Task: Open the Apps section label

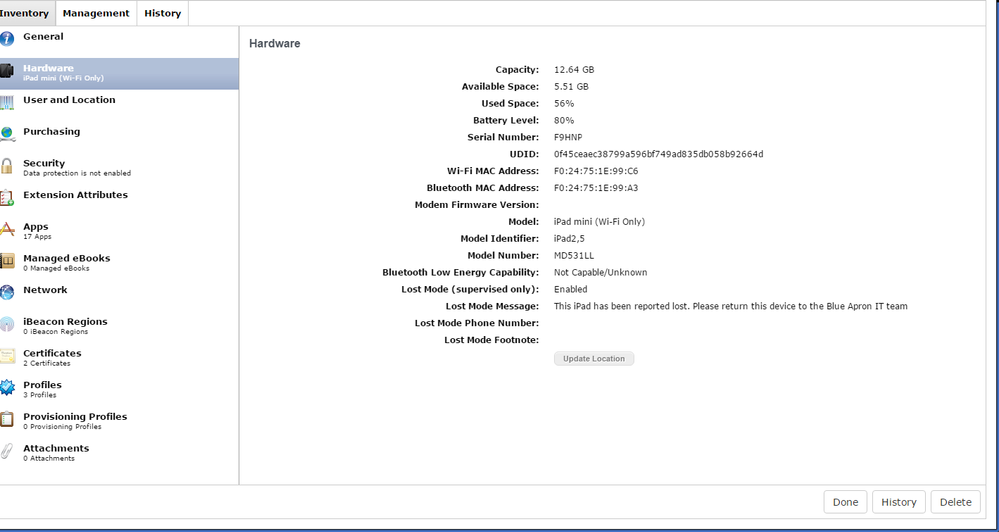Action: coord(36,227)
